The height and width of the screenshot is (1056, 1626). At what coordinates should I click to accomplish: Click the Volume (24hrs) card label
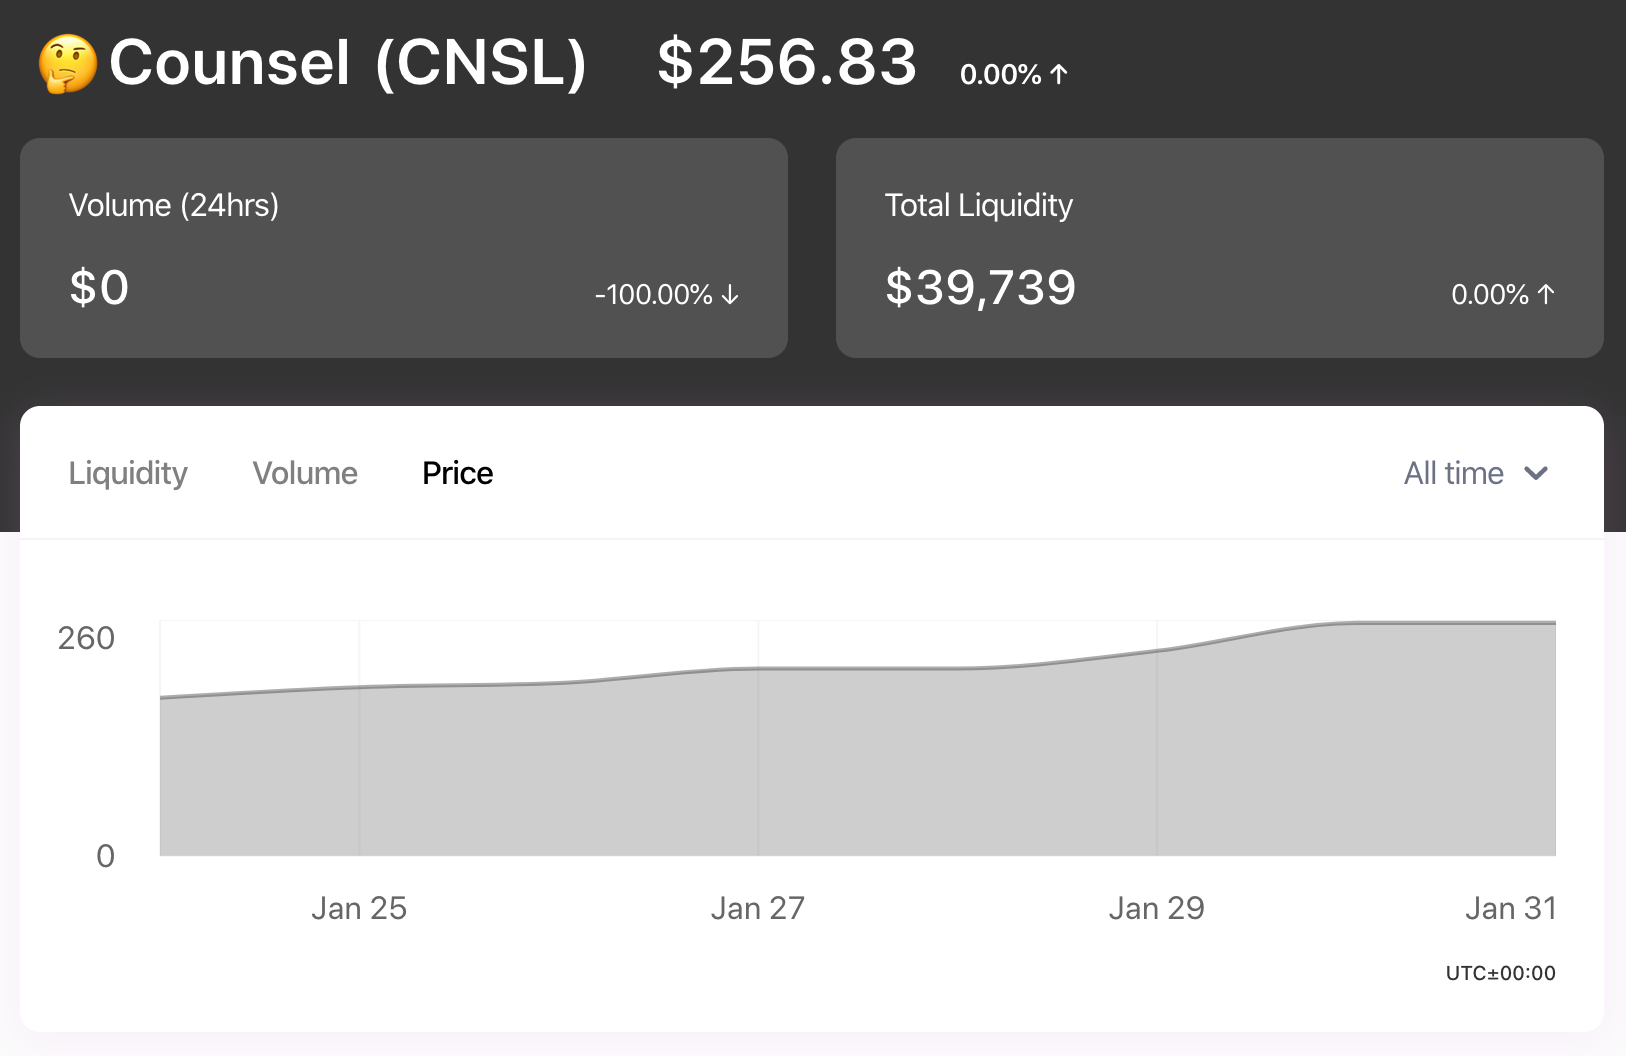point(174,205)
